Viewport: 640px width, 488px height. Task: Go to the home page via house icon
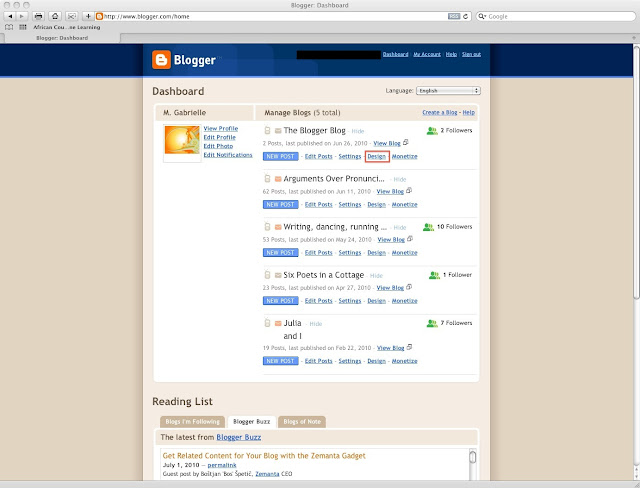click(55, 16)
